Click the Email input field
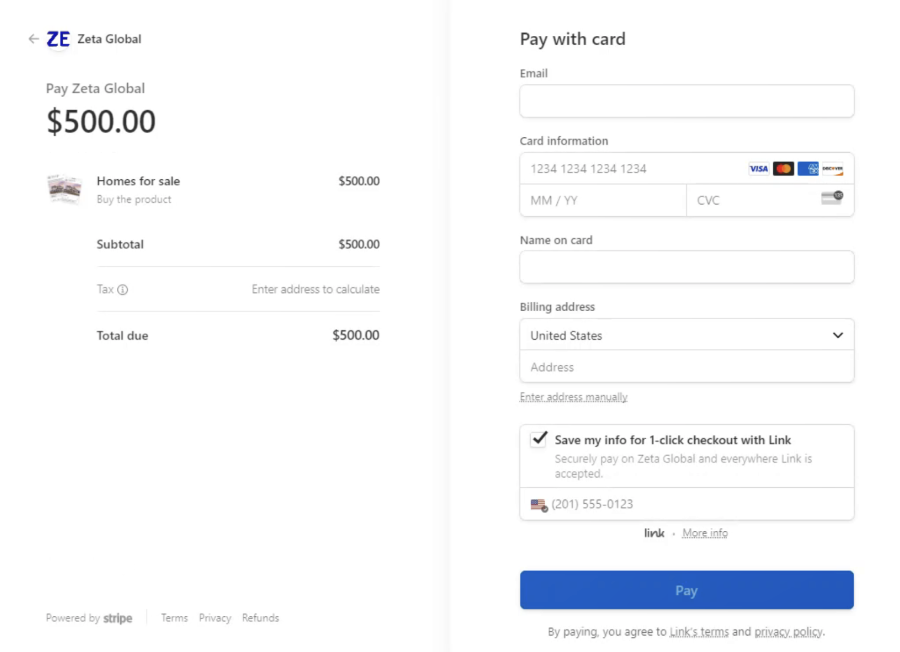Screen dimensions: 900x652 [x=686, y=101]
